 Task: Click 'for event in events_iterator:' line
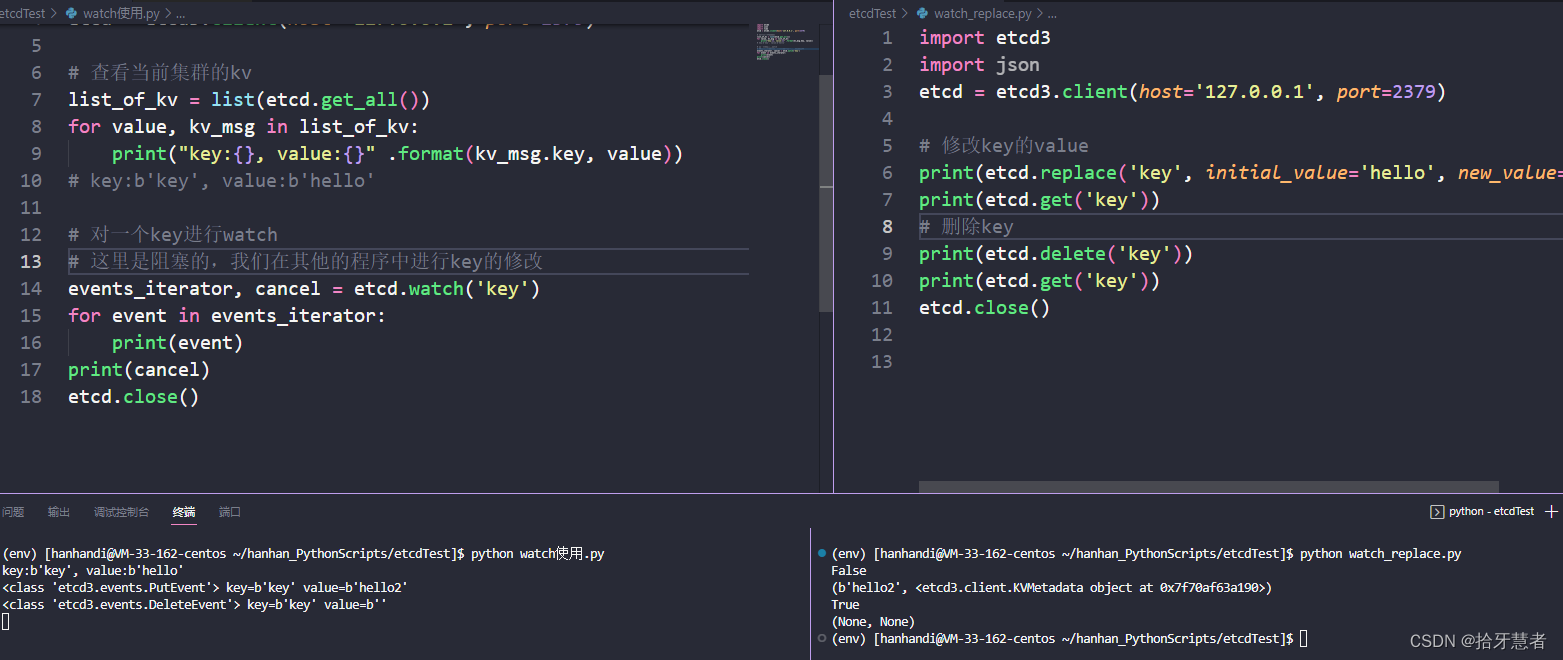click(x=227, y=316)
